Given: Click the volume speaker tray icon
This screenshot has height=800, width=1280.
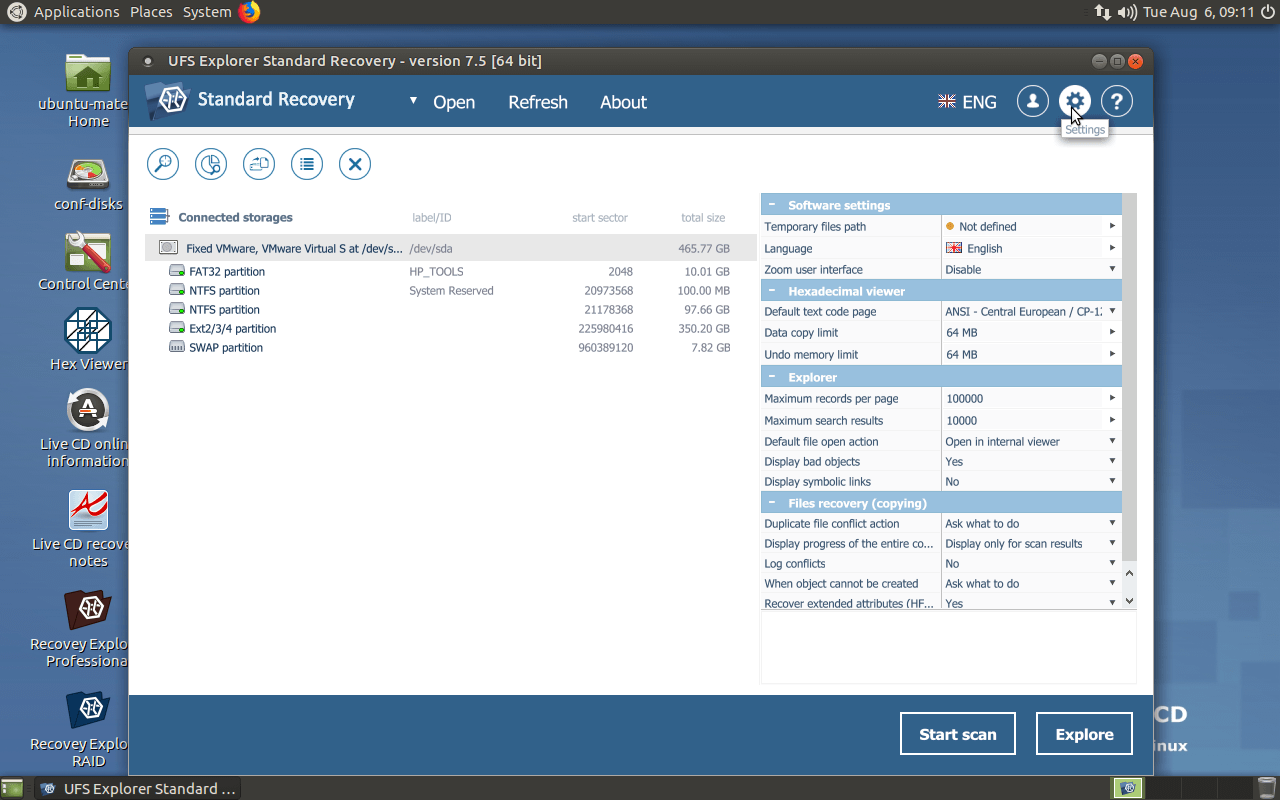Looking at the screenshot, I should pos(1127,12).
